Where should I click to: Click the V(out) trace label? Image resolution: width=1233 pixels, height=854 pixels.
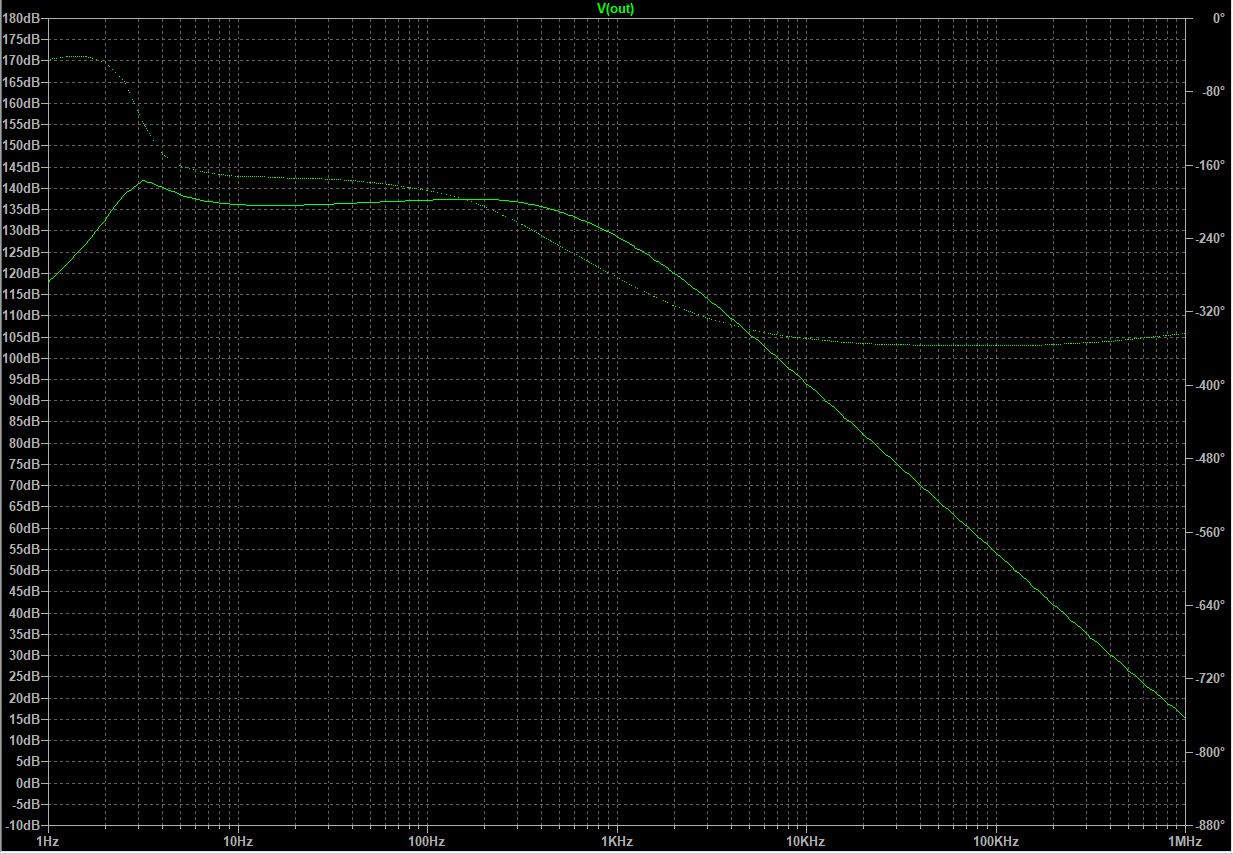(x=615, y=8)
